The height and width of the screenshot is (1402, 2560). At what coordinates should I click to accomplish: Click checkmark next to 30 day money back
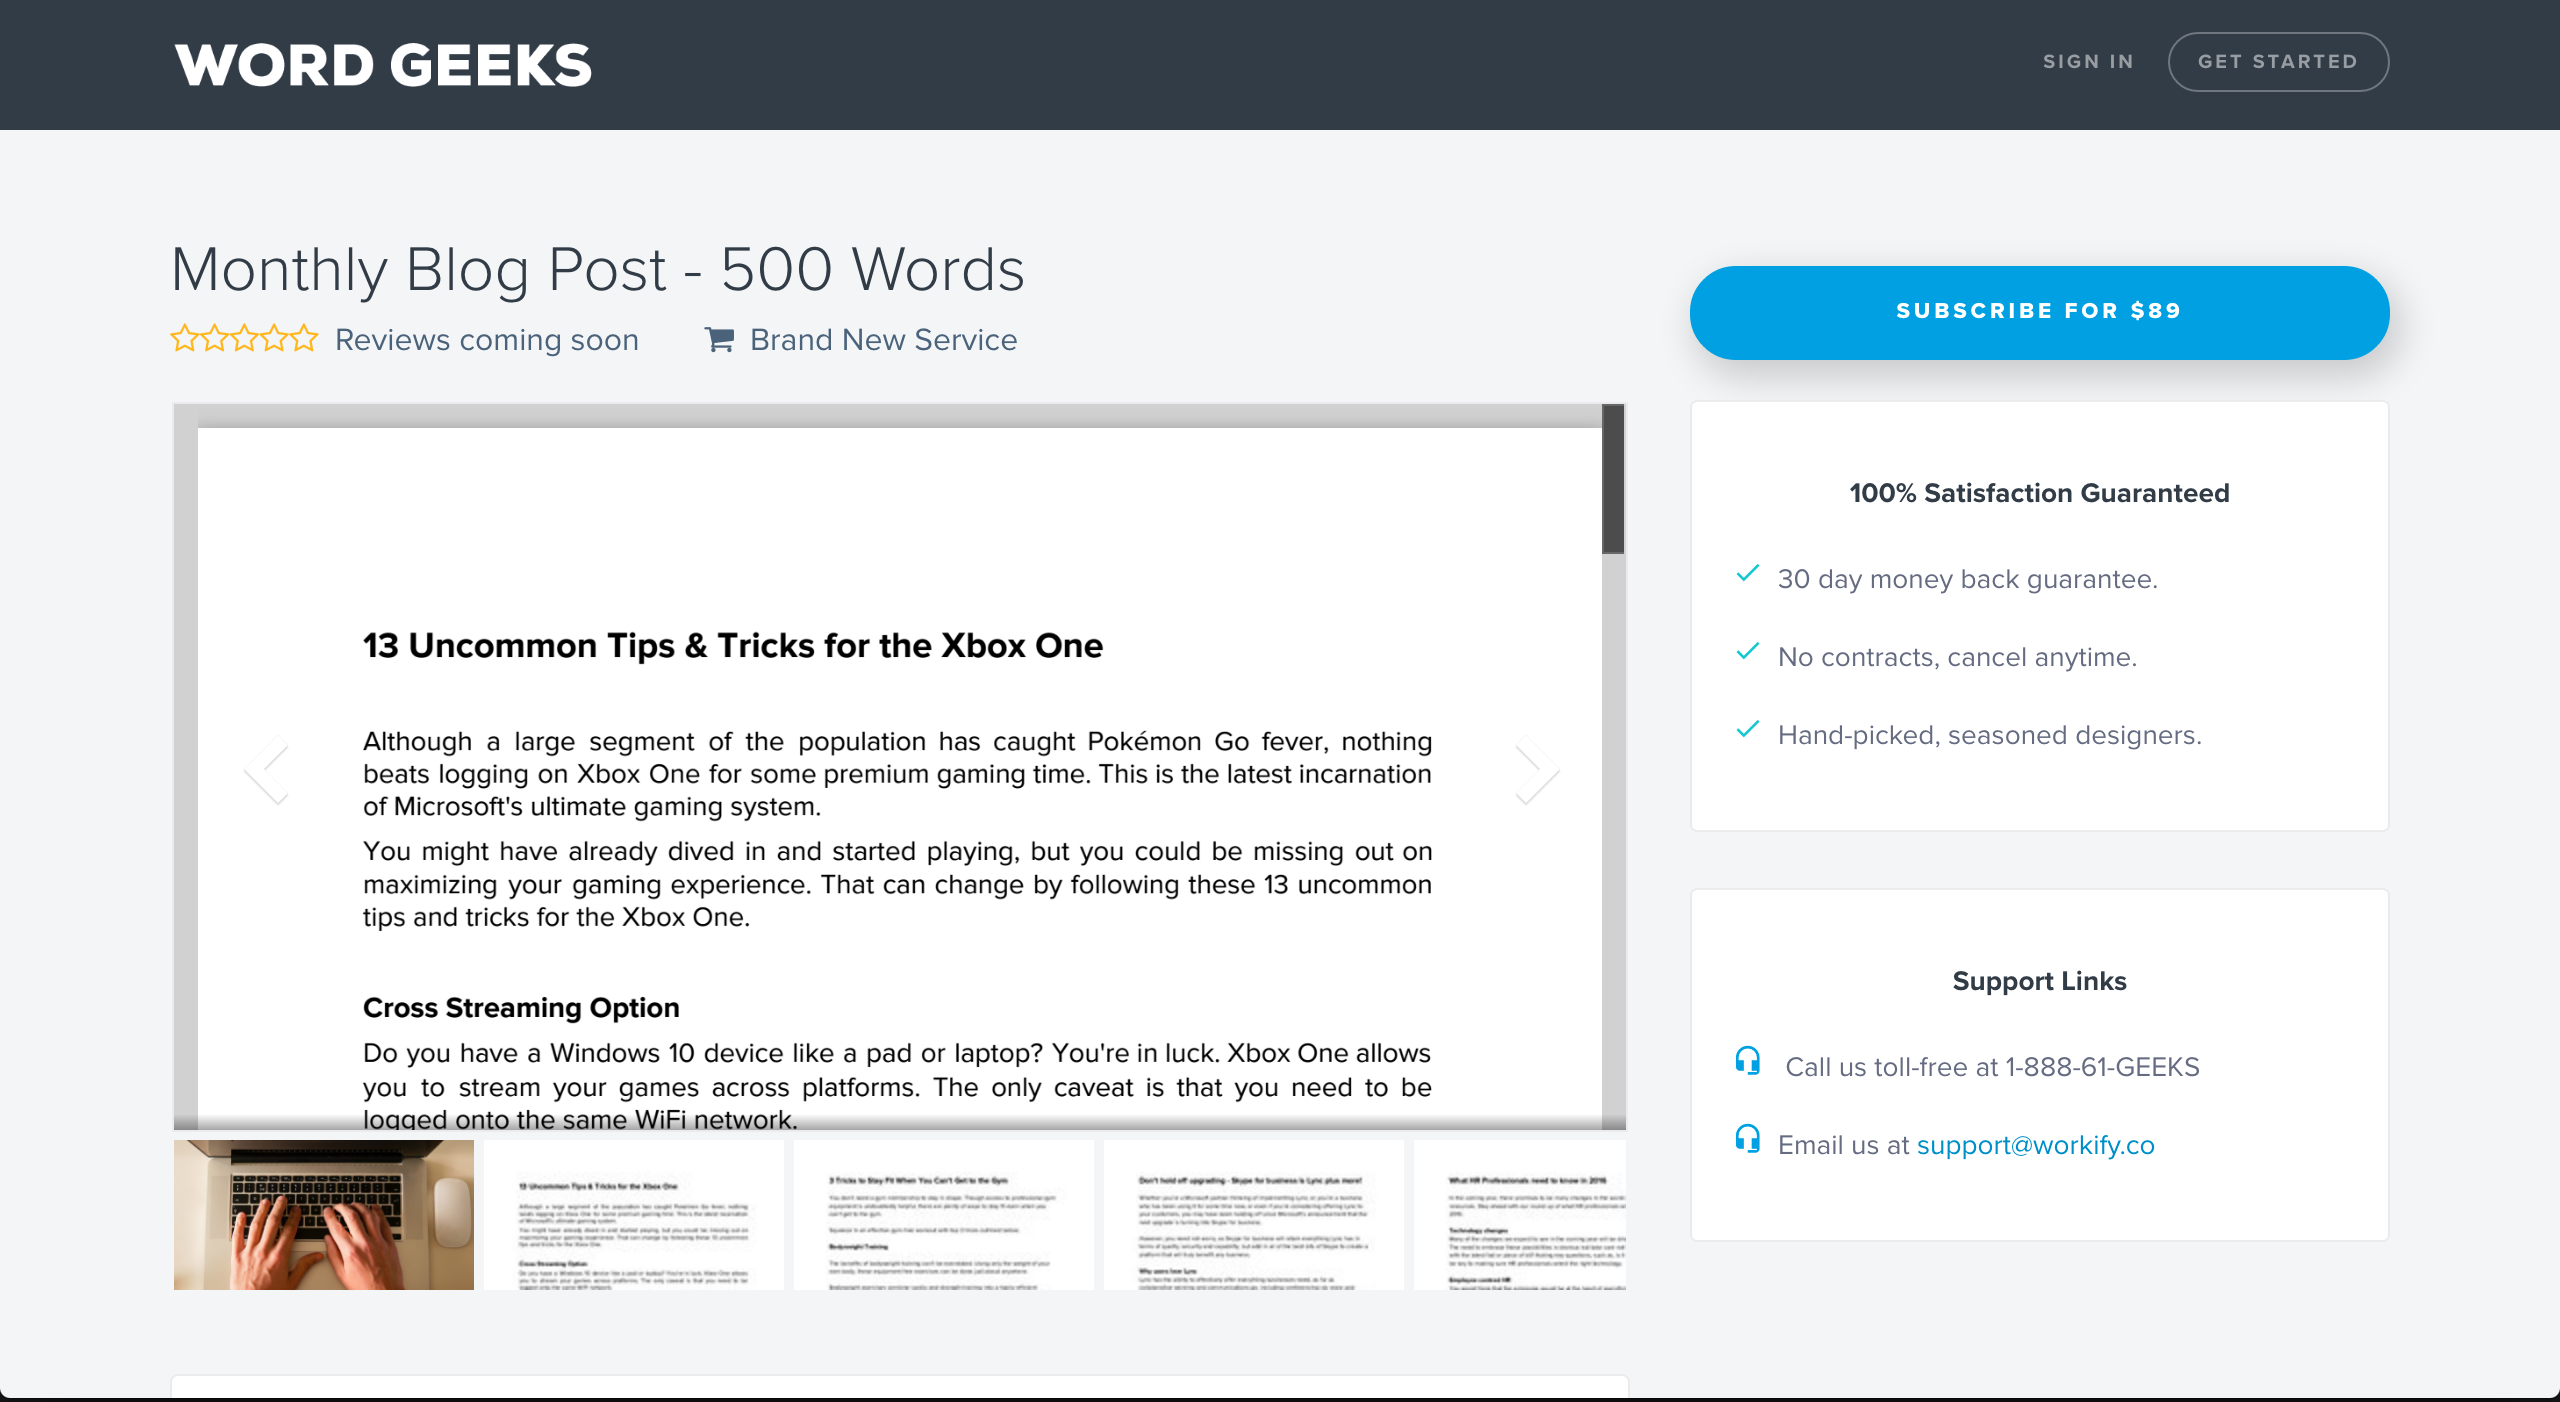[x=1748, y=574]
